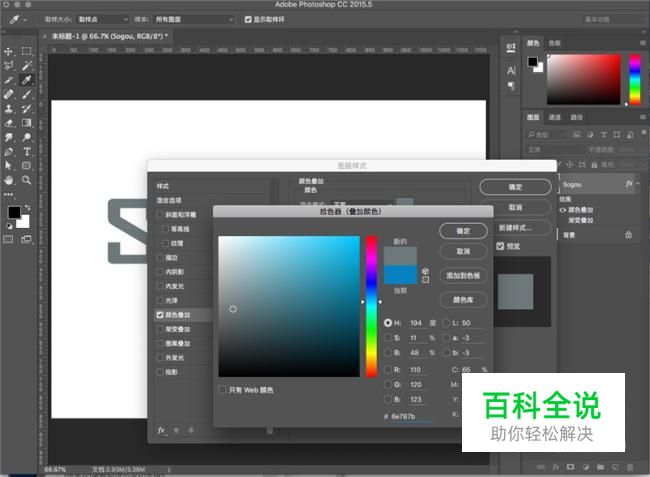Select the Rounded Rectangle shape tool
The height and width of the screenshot is (477, 650).
point(27,166)
